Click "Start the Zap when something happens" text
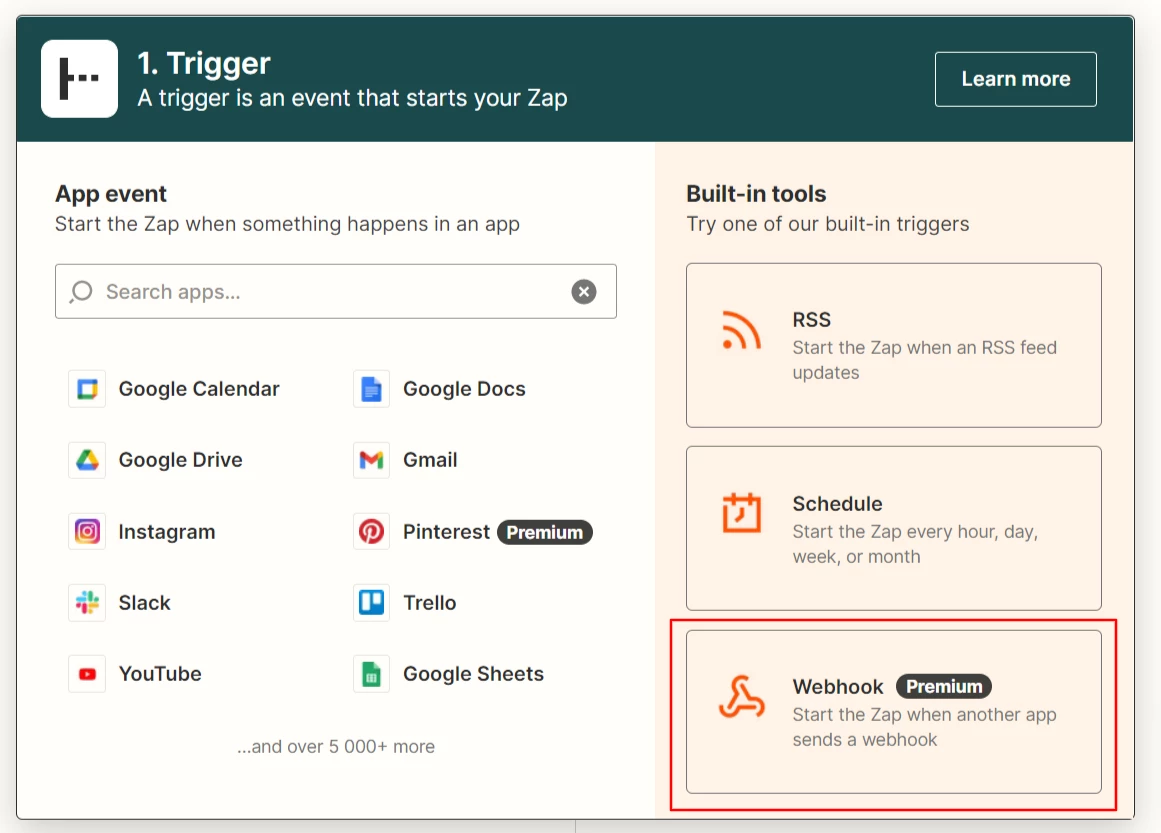1161x833 pixels. click(x=287, y=224)
